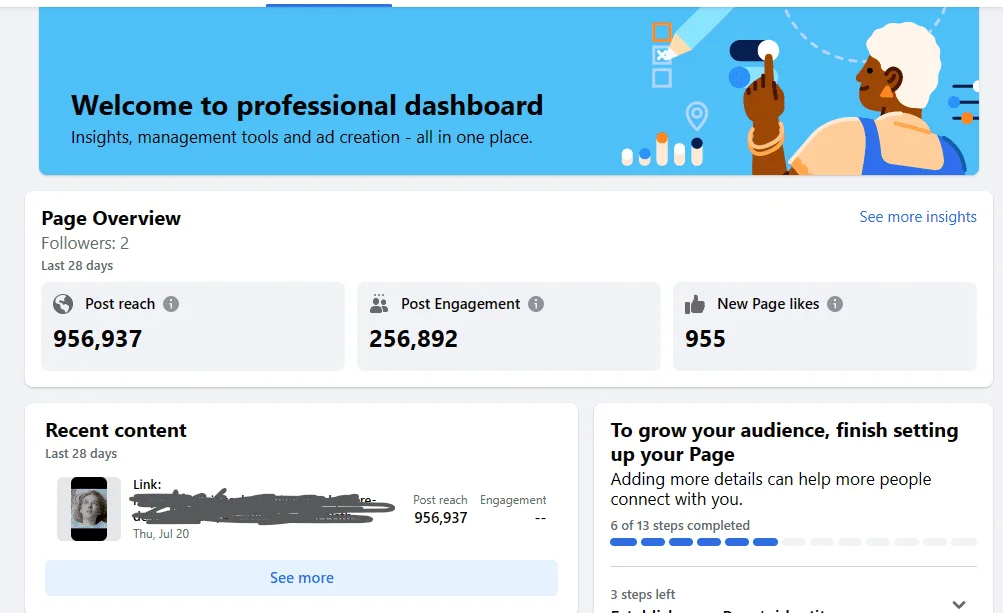Click the Recent content heading
The height and width of the screenshot is (613, 1003).
pyautogui.click(x=116, y=430)
